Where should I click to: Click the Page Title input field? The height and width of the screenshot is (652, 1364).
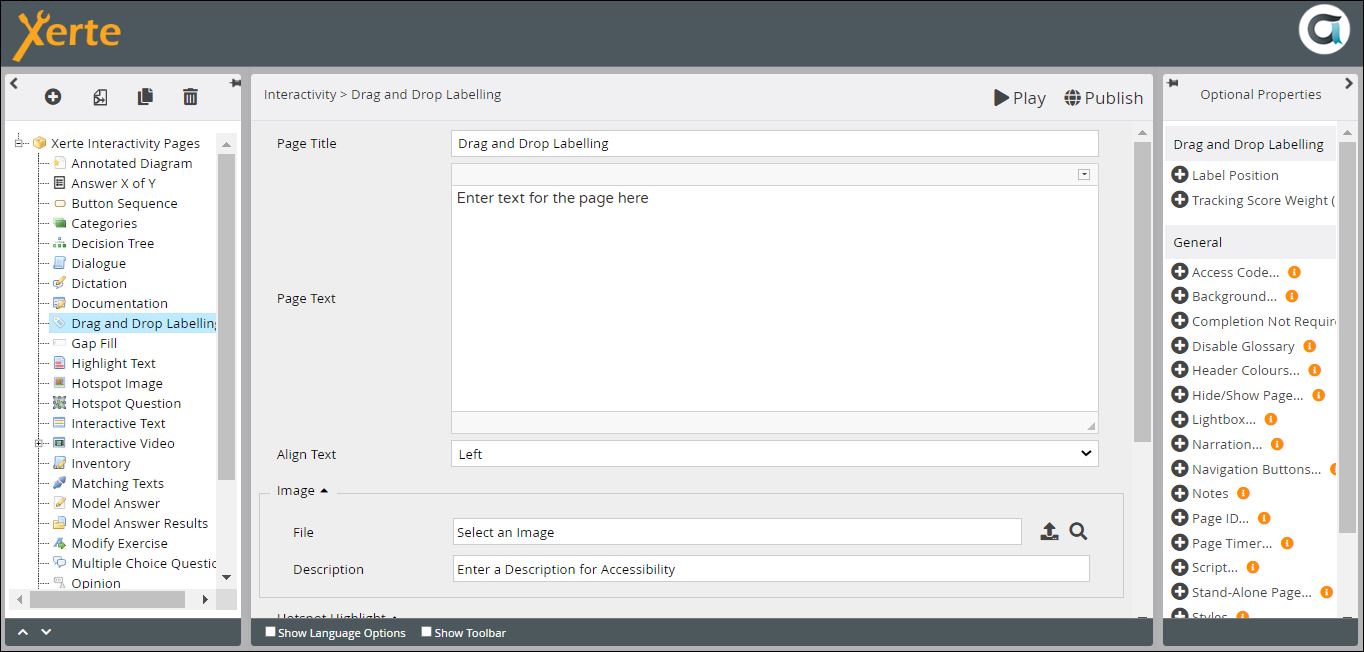point(774,143)
